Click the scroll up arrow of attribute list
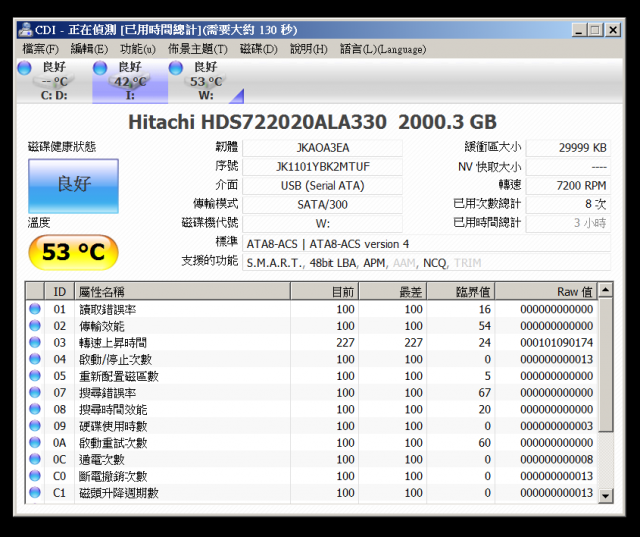The width and height of the screenshot is (640, 537). click(605, 290)
